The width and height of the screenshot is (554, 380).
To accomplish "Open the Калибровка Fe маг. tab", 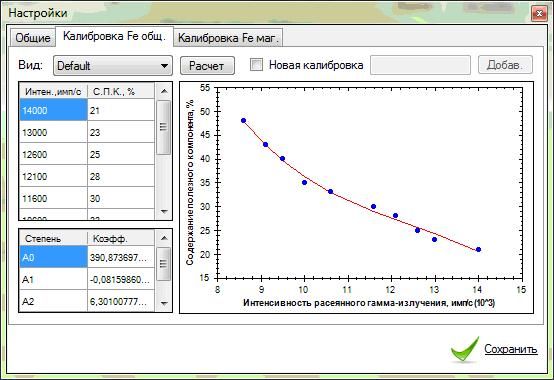I will coord(228,38).
